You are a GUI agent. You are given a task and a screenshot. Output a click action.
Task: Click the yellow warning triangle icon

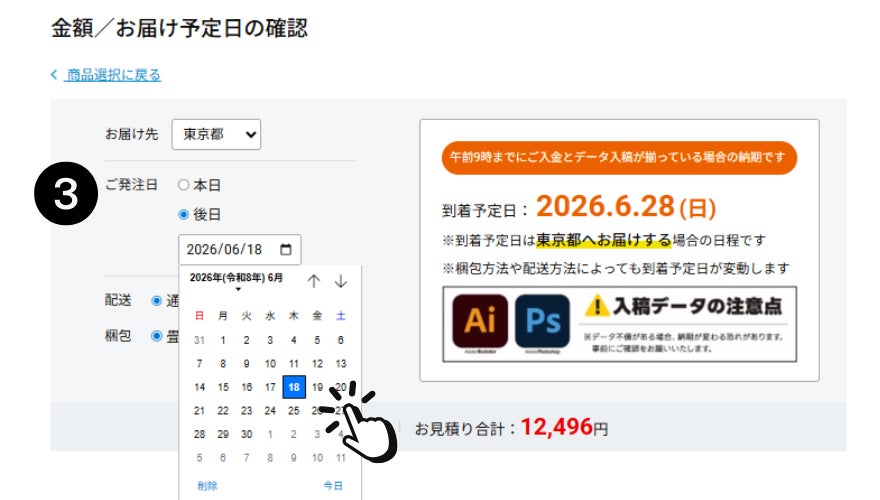click(x=597, y=306)
